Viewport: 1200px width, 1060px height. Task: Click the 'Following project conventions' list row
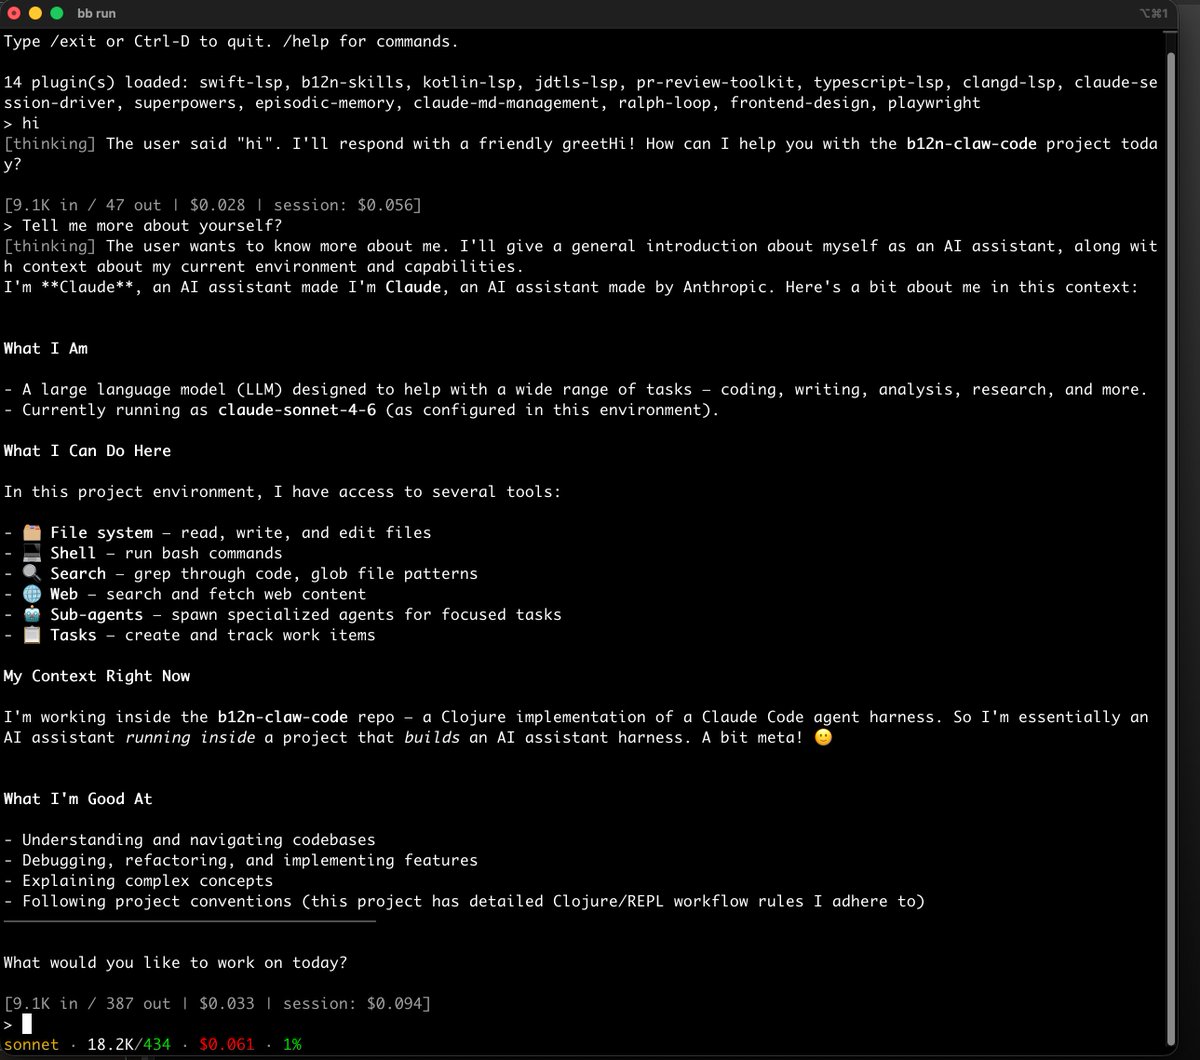(464, 901)
